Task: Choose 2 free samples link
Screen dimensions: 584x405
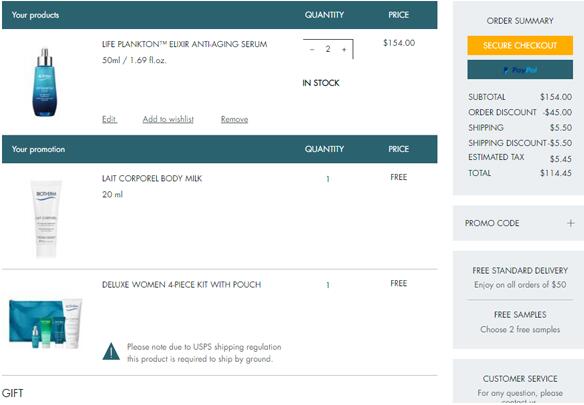Action: tap(520, 329)
